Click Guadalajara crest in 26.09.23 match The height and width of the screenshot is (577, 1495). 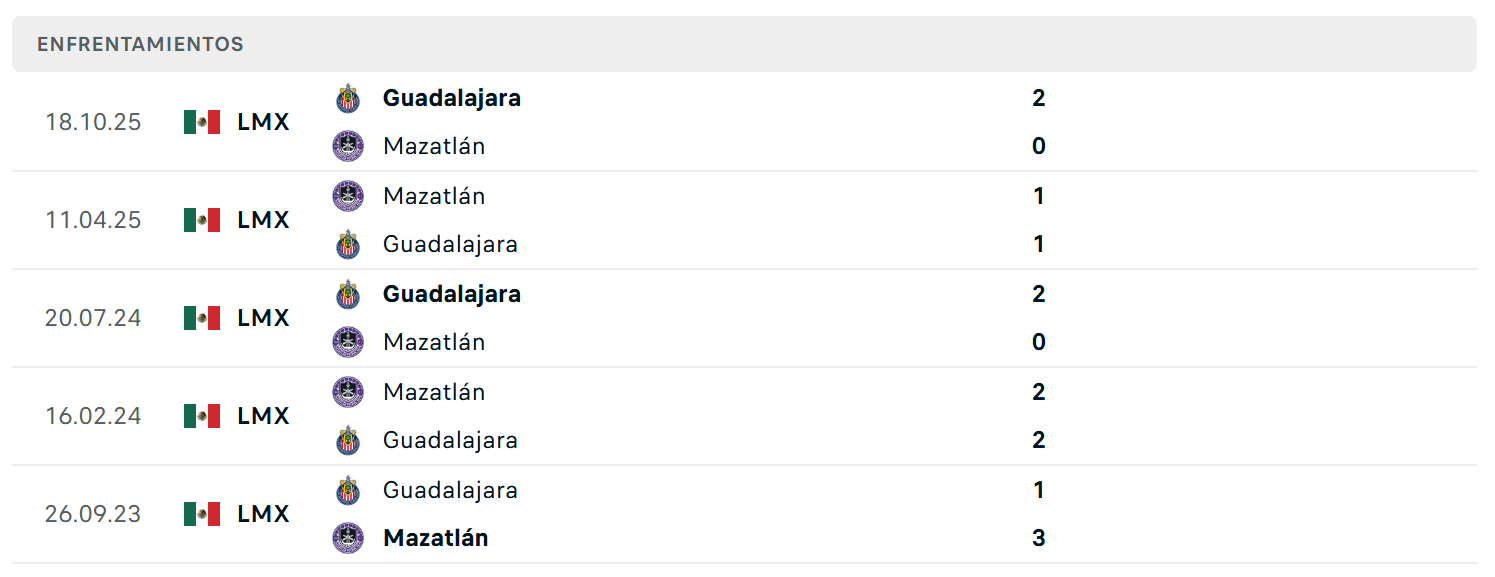pos(348,490)
